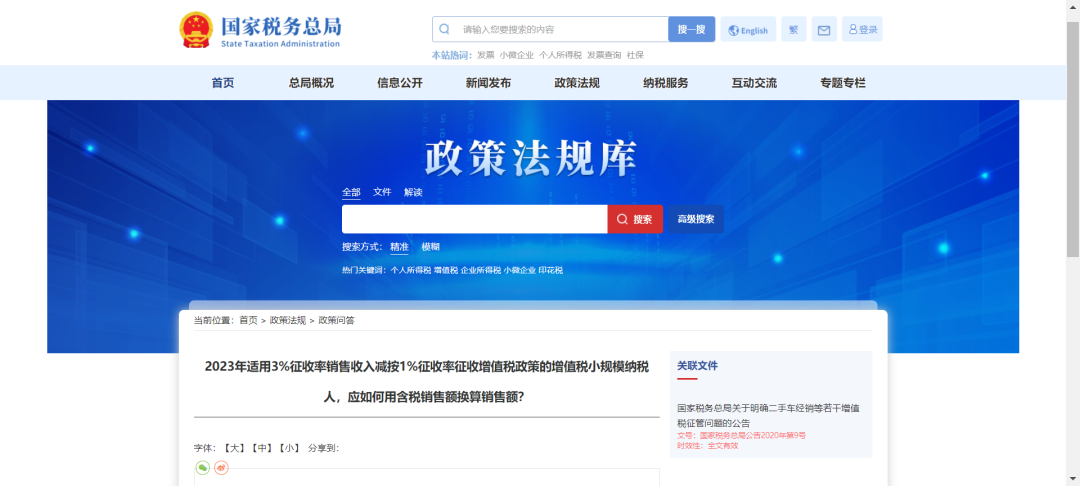The height and width of the screenshot is (486, 1080).
Task: Open the 信息公开 navigation menu
Action: (x=400, y=83)
